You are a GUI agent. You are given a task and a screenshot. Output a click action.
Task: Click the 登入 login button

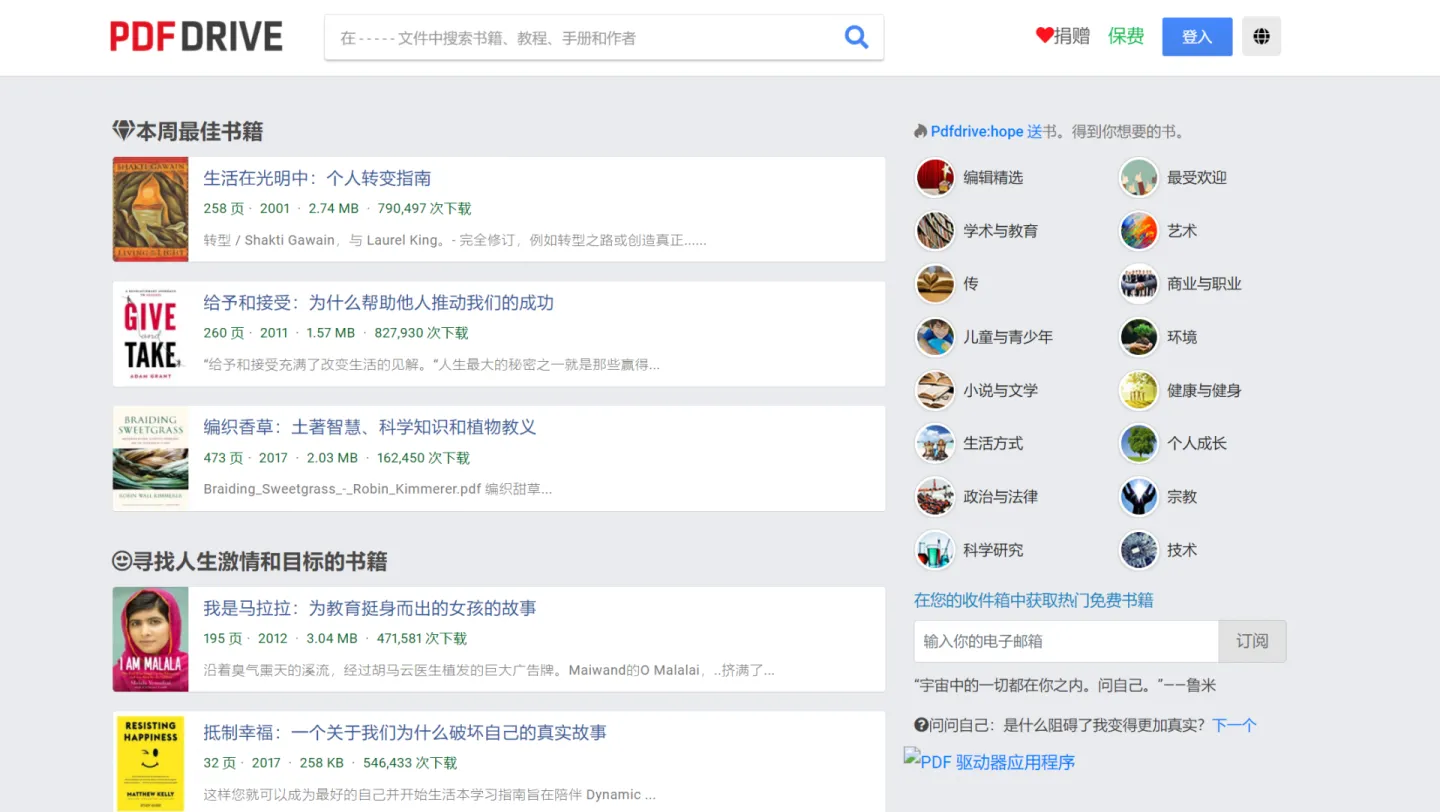1197,37
